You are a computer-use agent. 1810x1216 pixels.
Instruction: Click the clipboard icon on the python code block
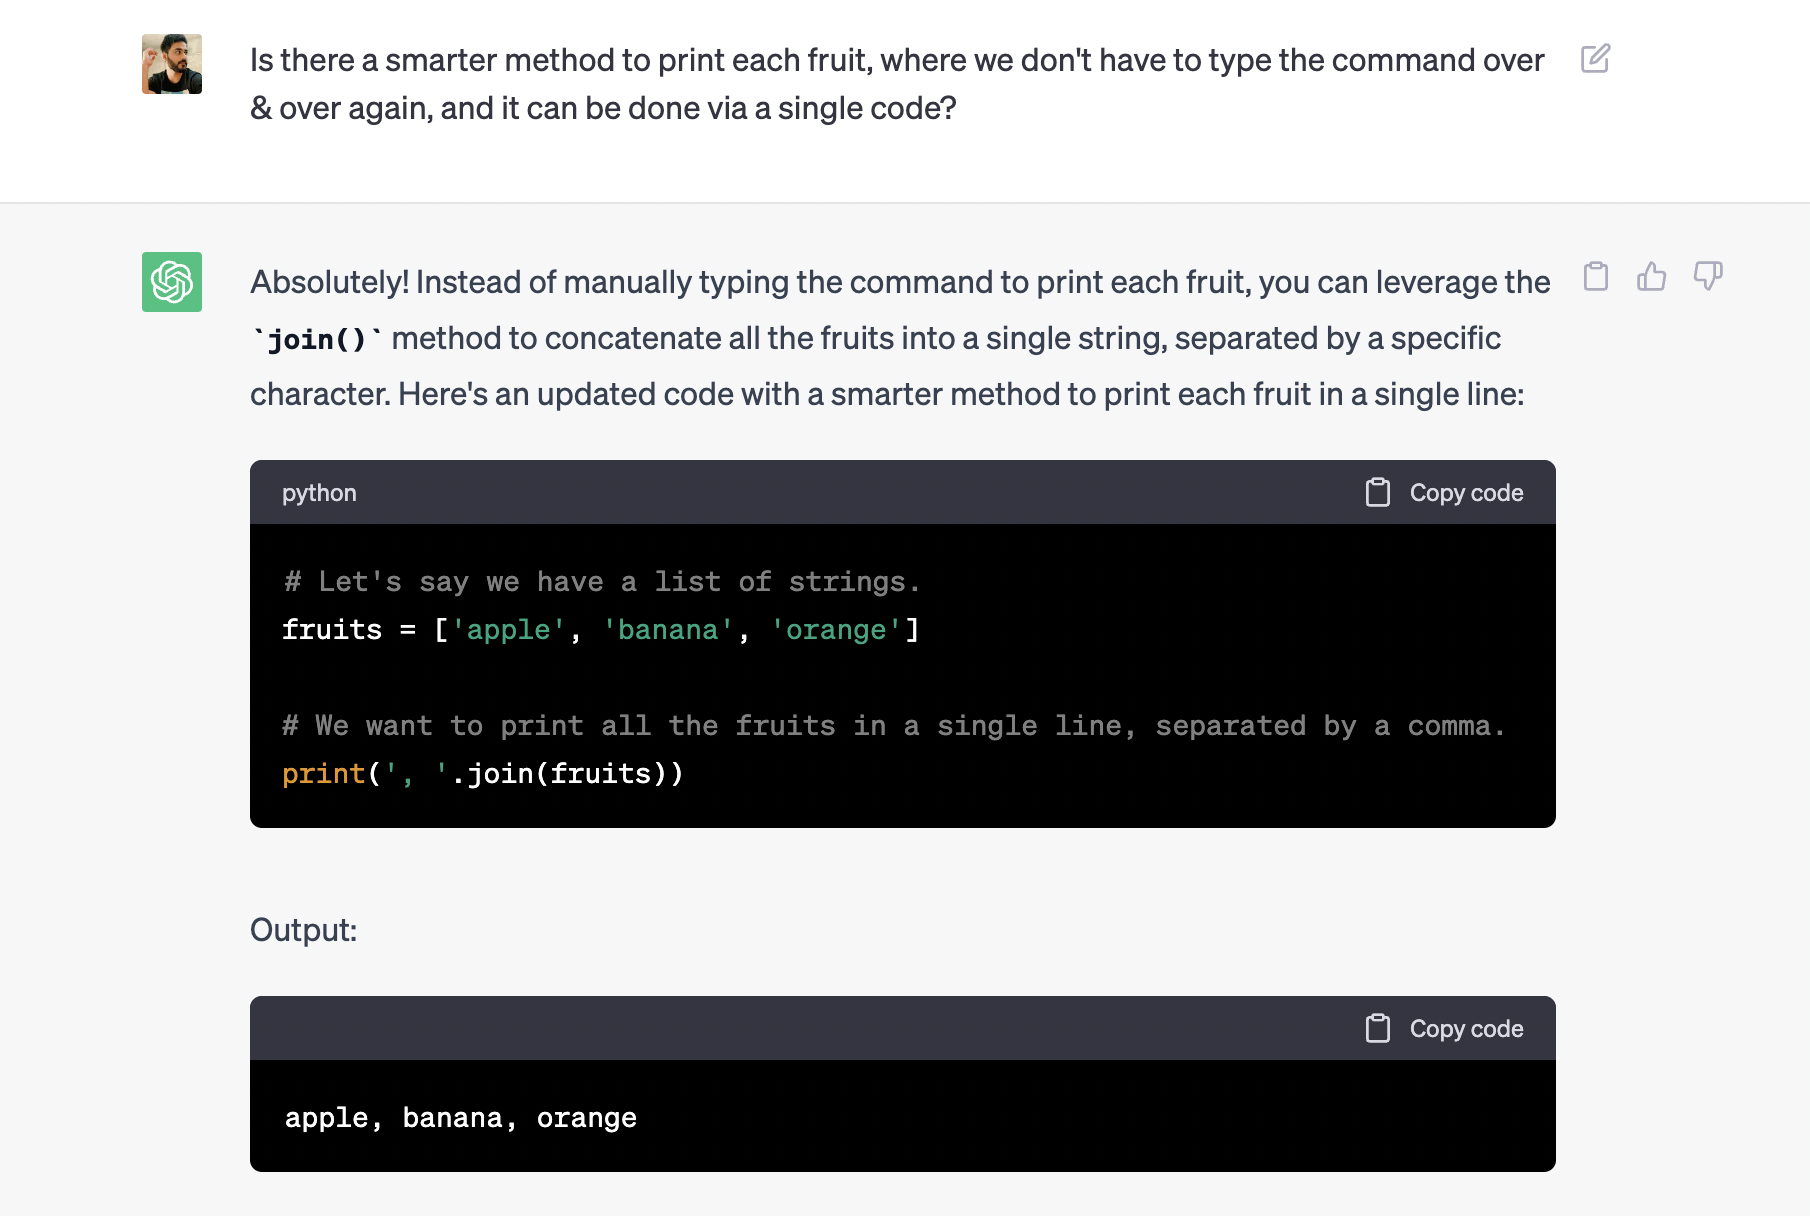pos(1378,492)
